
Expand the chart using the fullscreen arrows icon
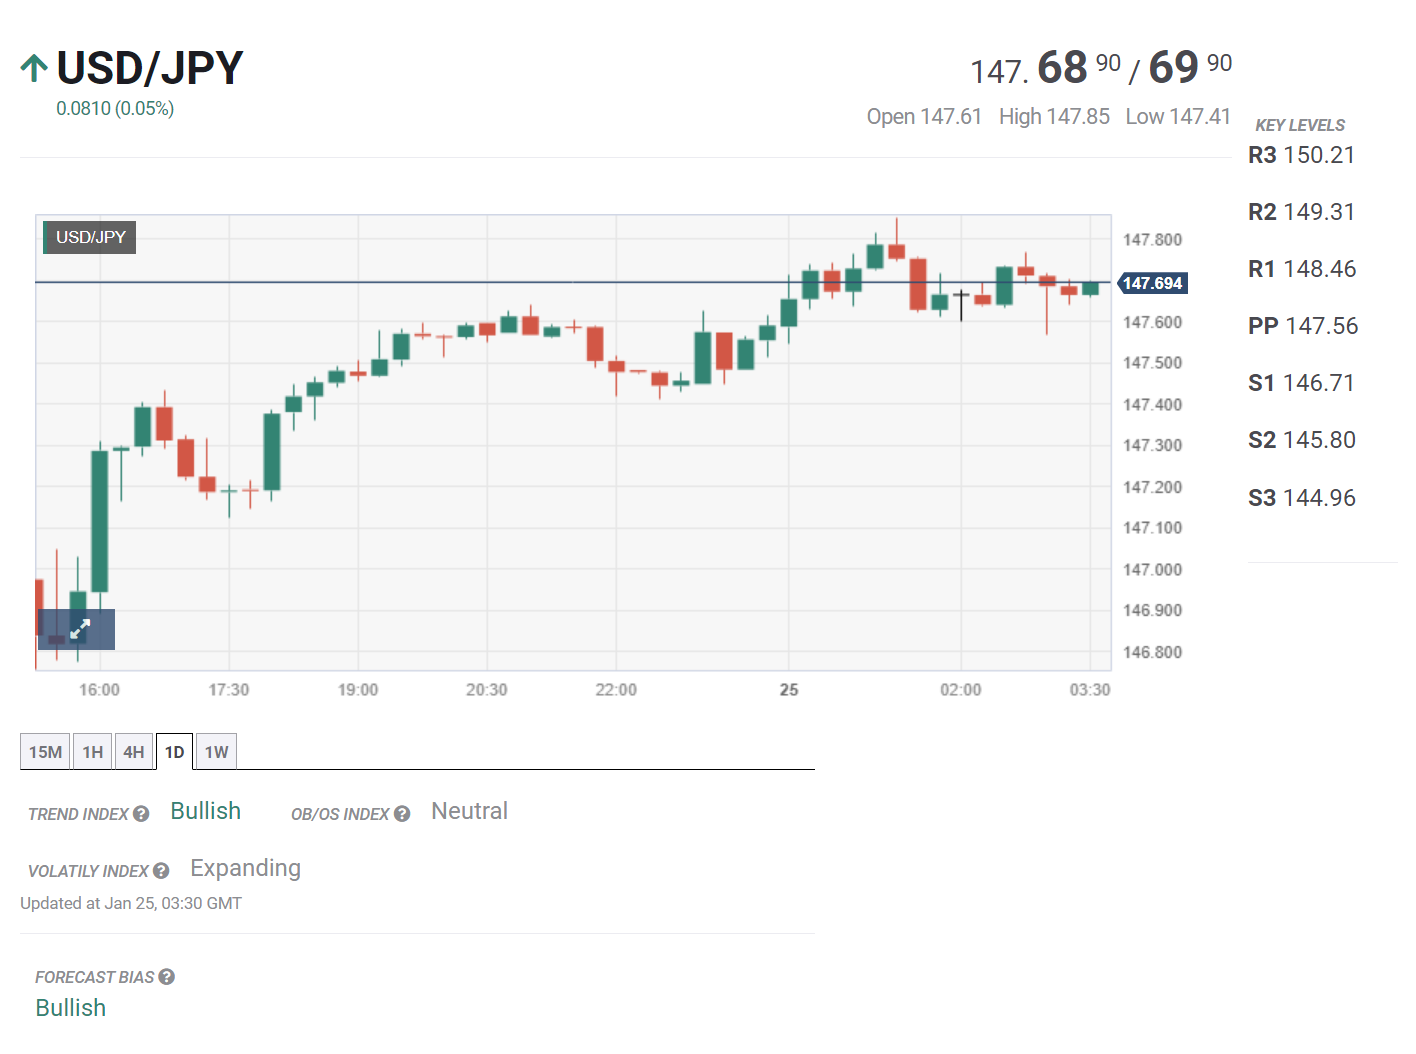click(x=80, y=629)
